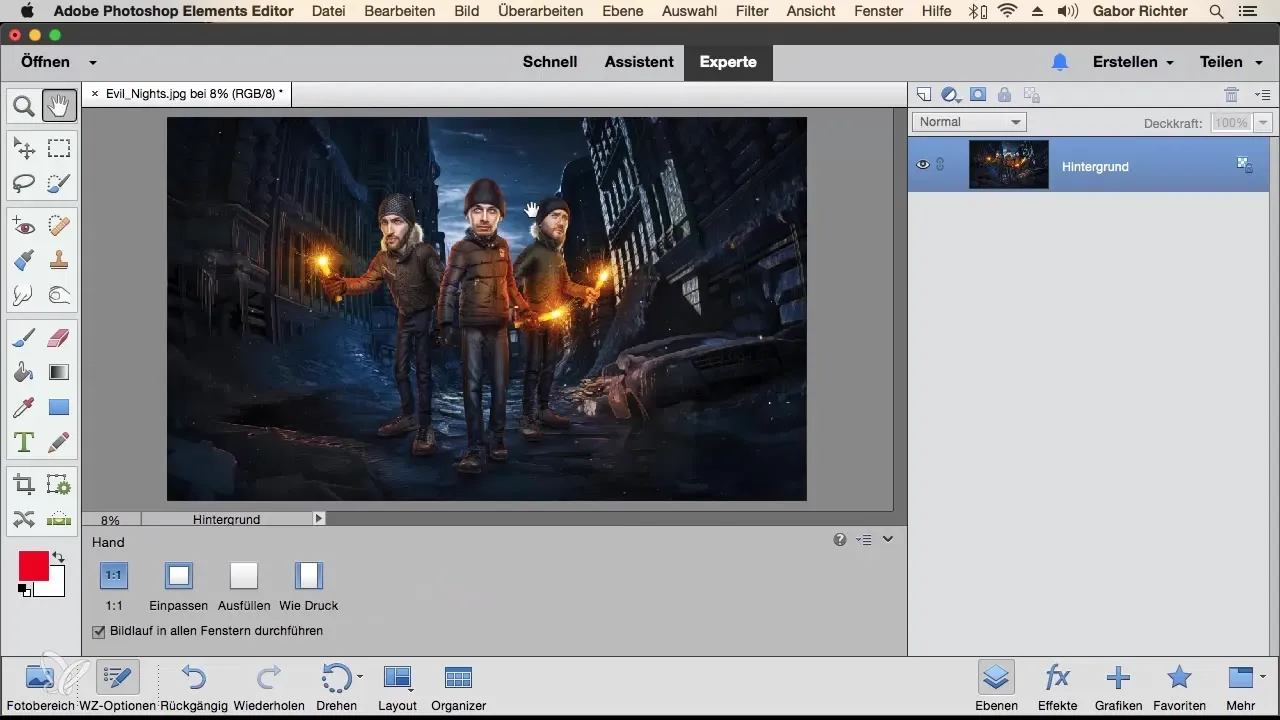1280x720 pixels.
Task: Select the Color Picker eyedropper tool
Action: pos(24,407)
